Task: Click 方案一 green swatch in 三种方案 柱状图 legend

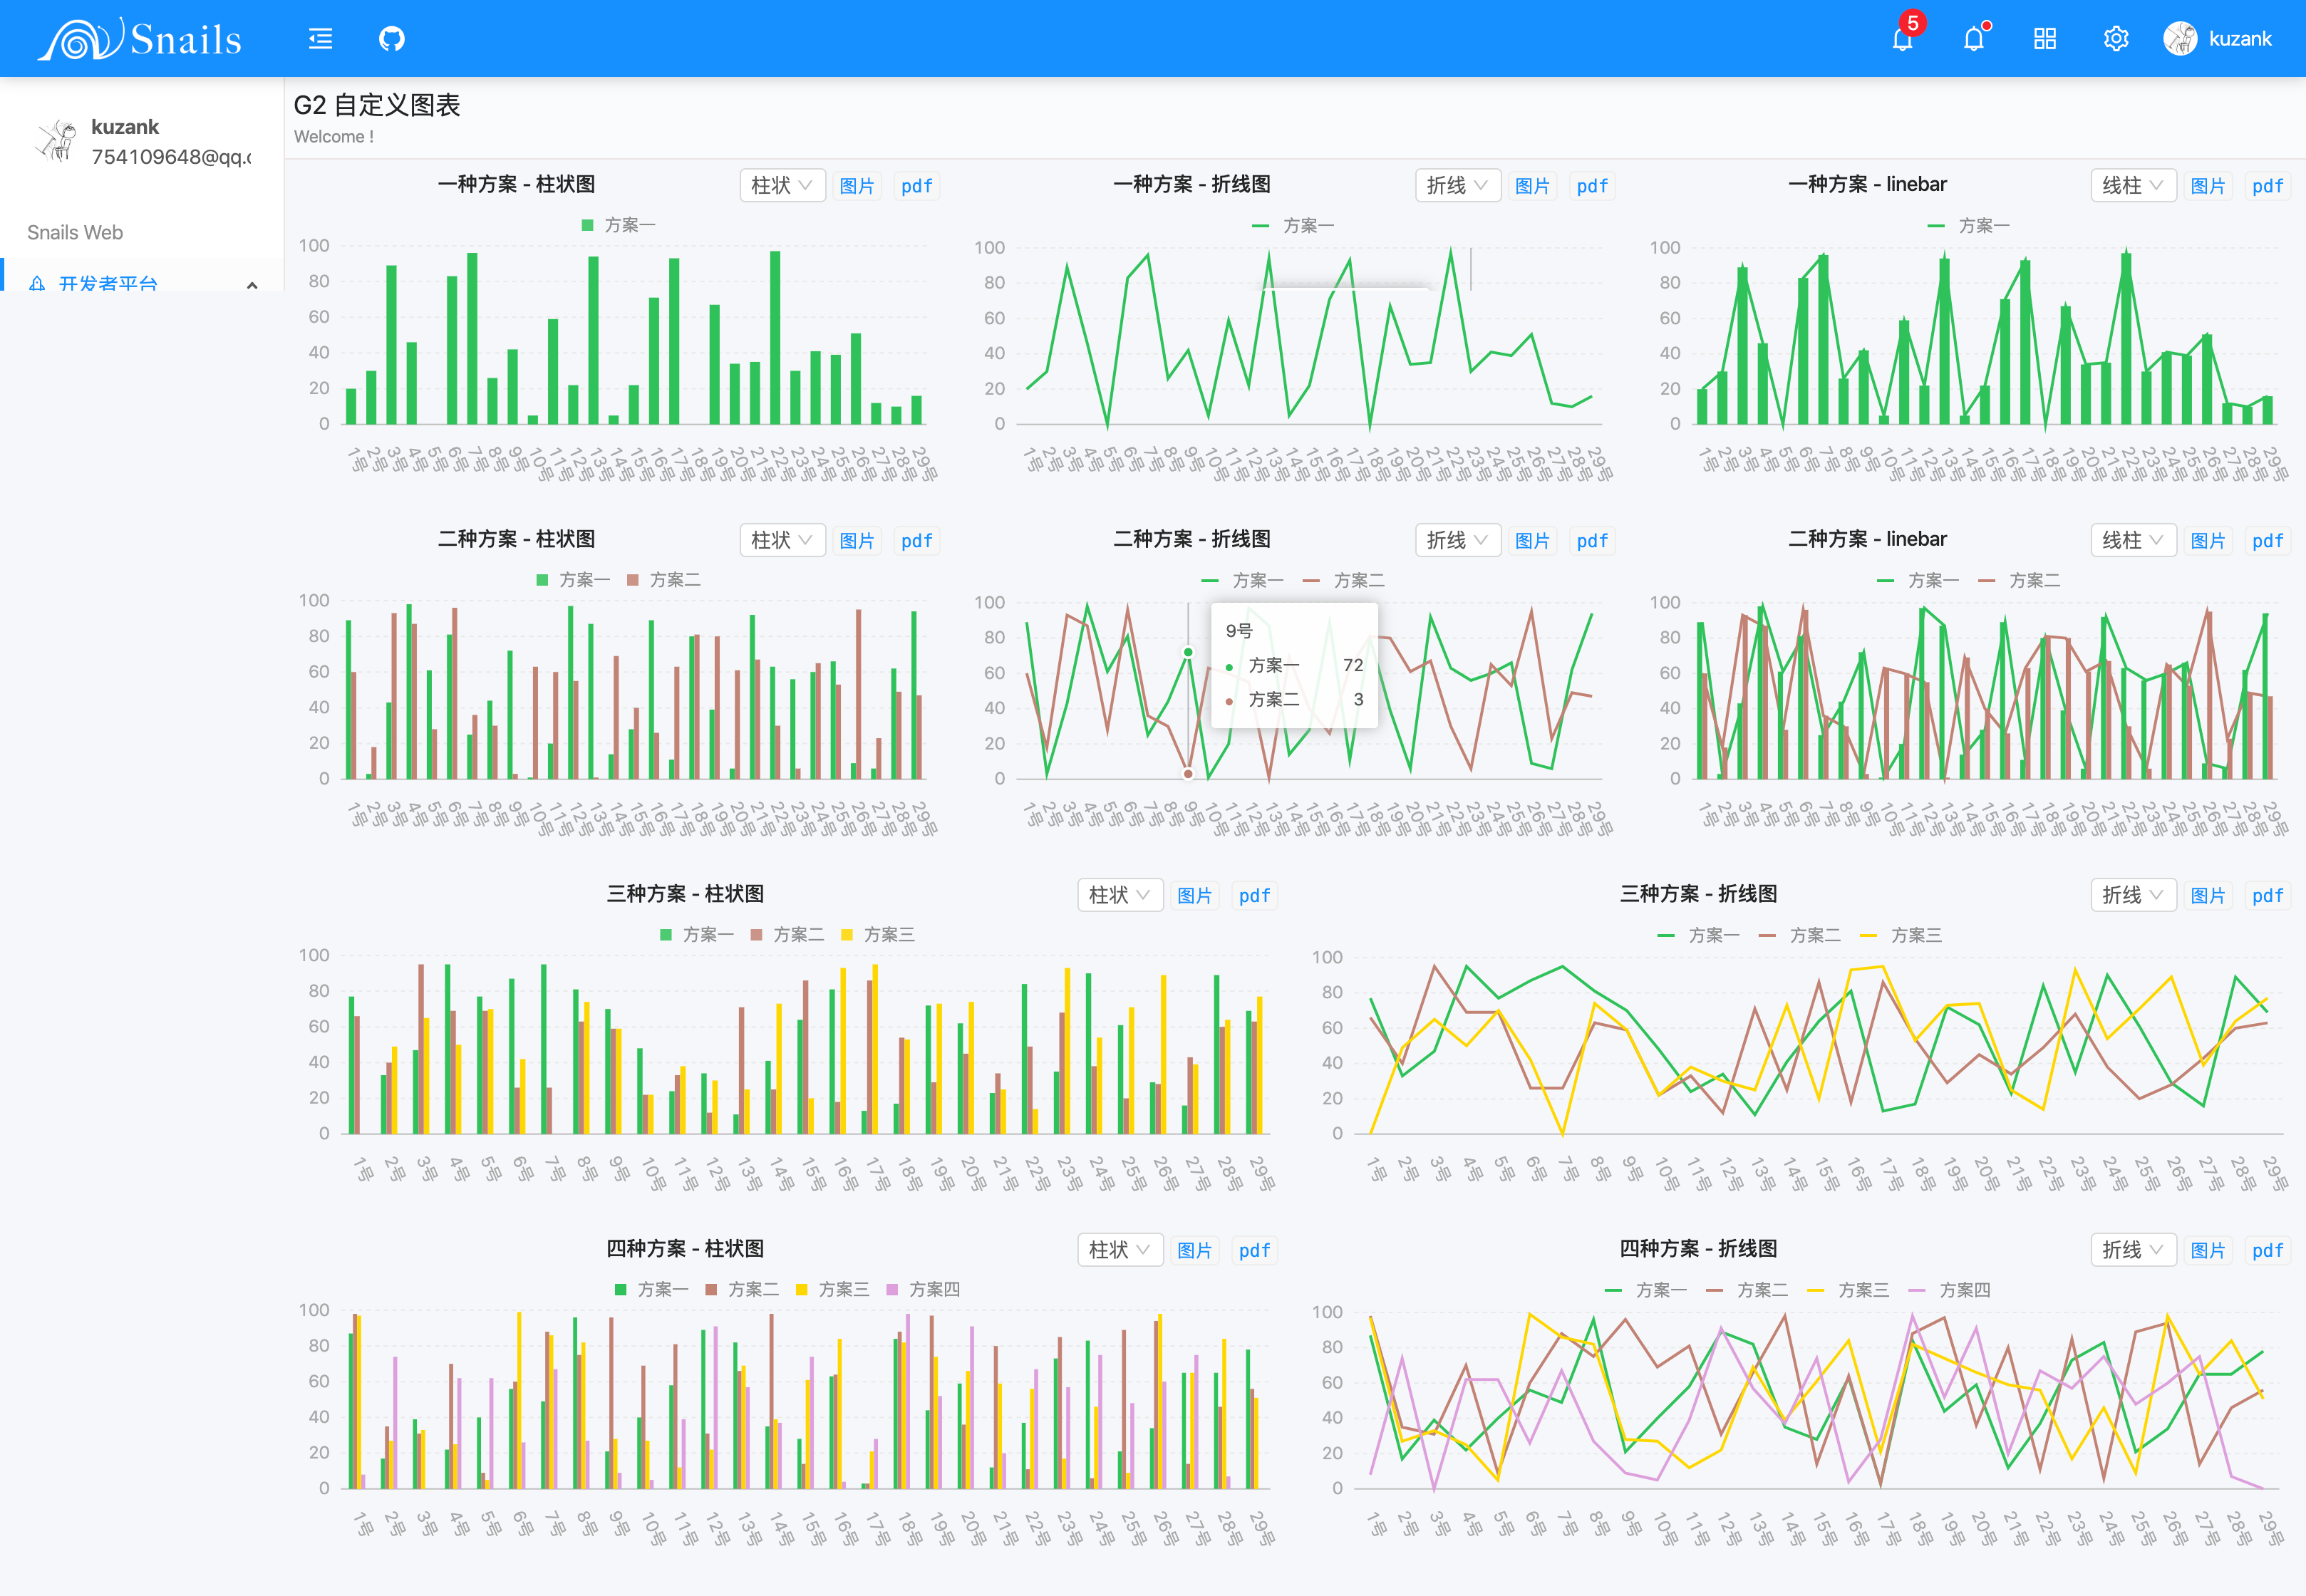Action: (x=666, y=935)
